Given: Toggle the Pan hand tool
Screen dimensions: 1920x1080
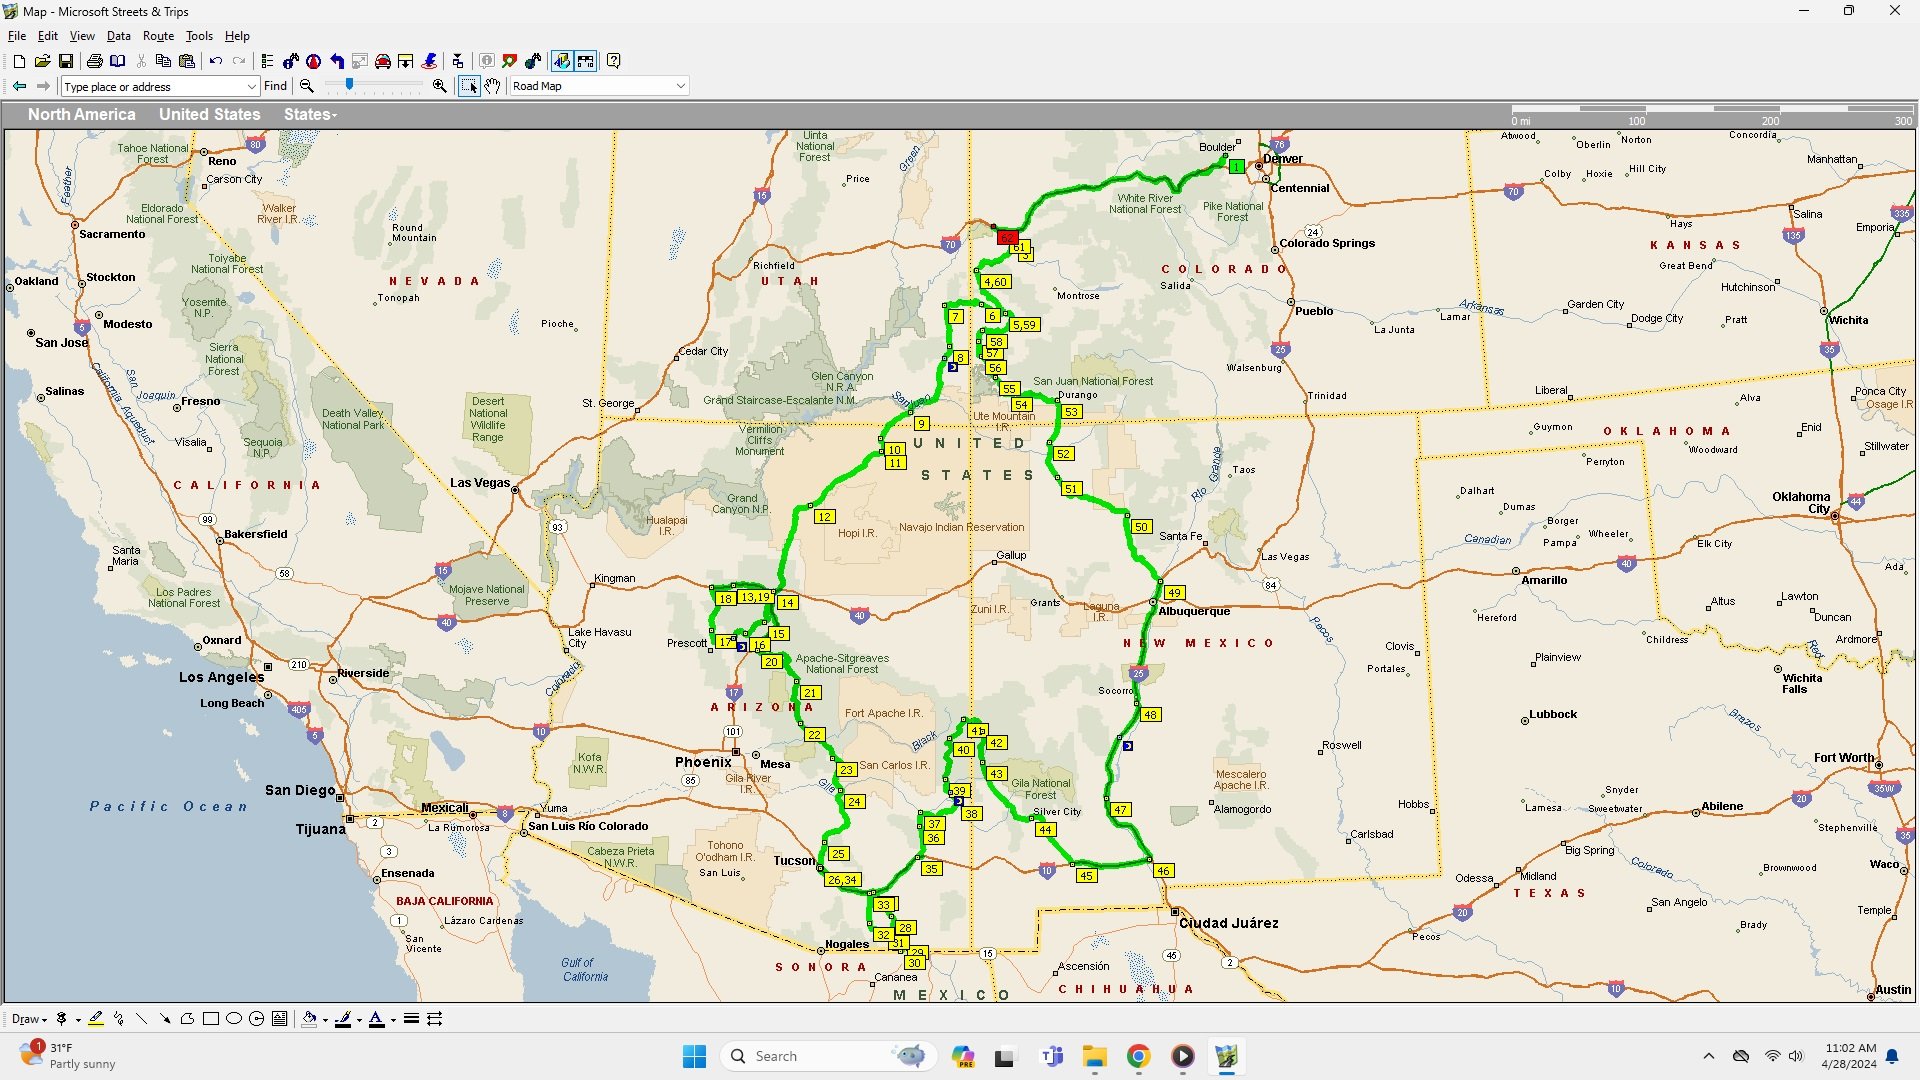Looking at the screenshot, I should 493,86.
